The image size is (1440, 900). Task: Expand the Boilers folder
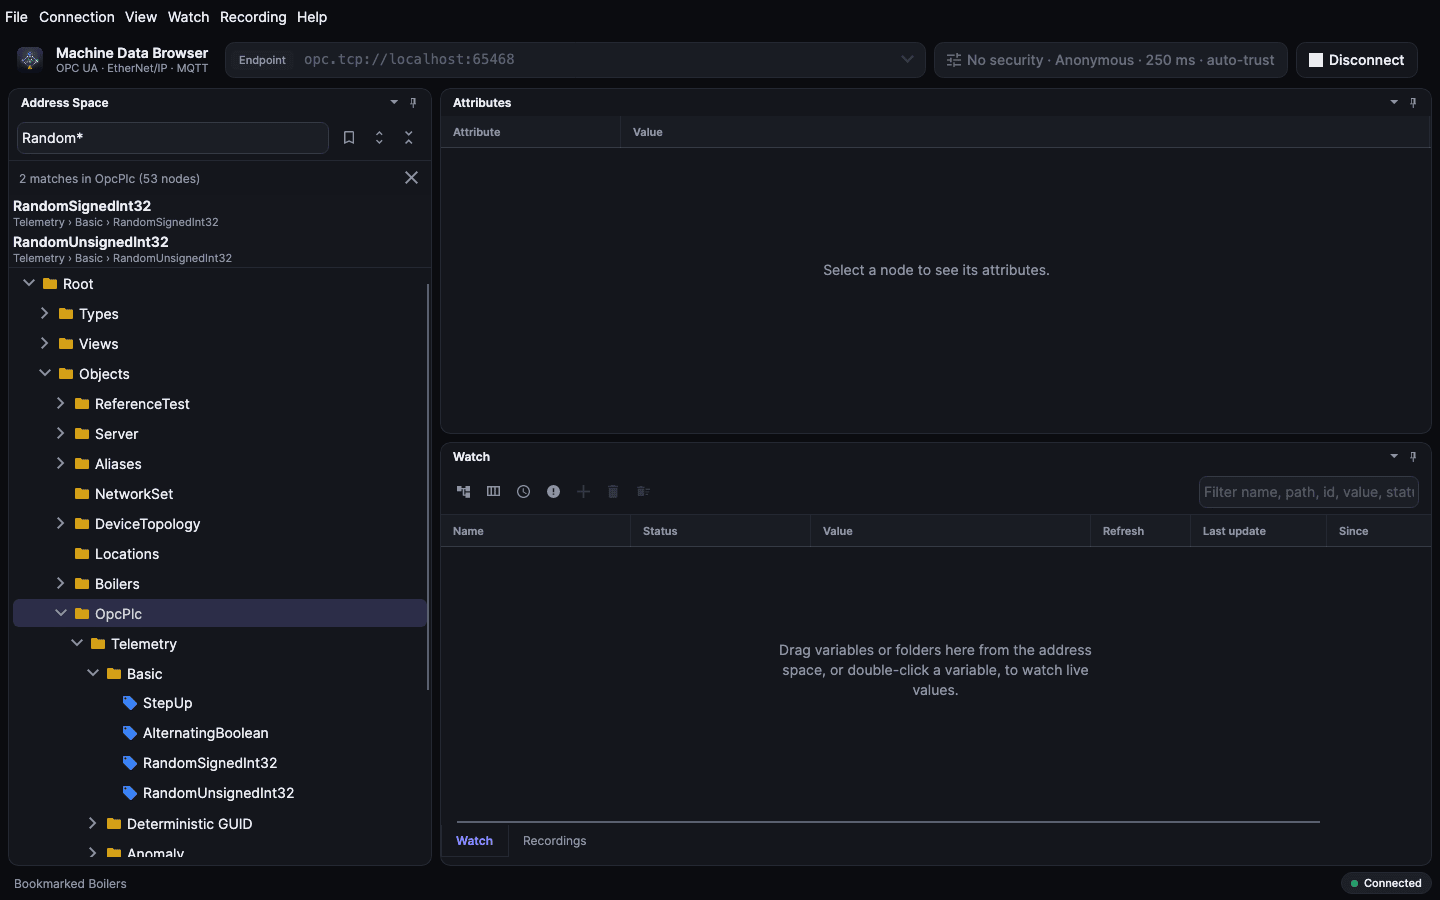coord(60,583)
